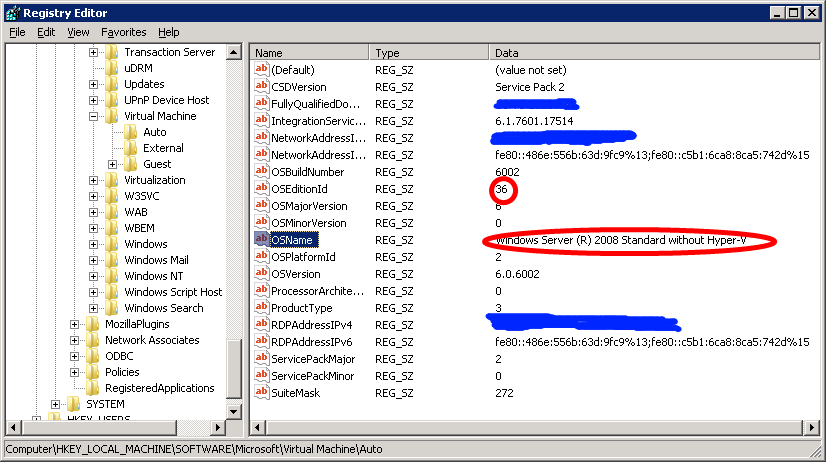Select the WAB tree item
The image size is (826, 462).
(136, 212)
